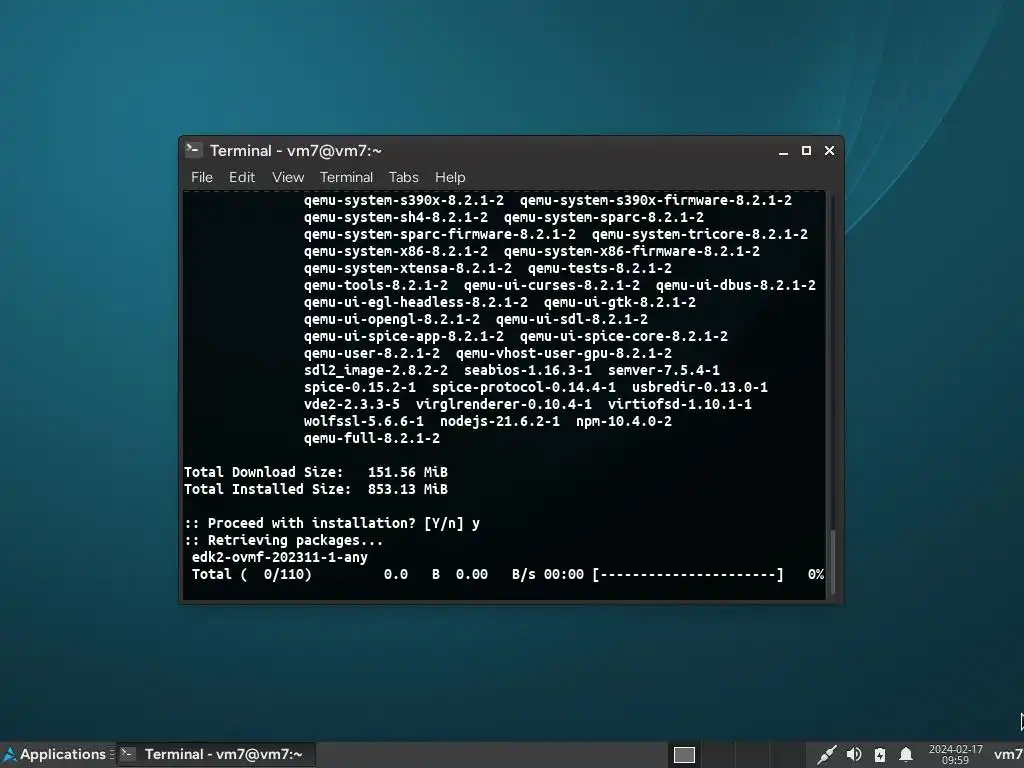Click the 'nodejs-21.6.2-1' package name
The image size is (1024, 768).
(x=500, y=421)
